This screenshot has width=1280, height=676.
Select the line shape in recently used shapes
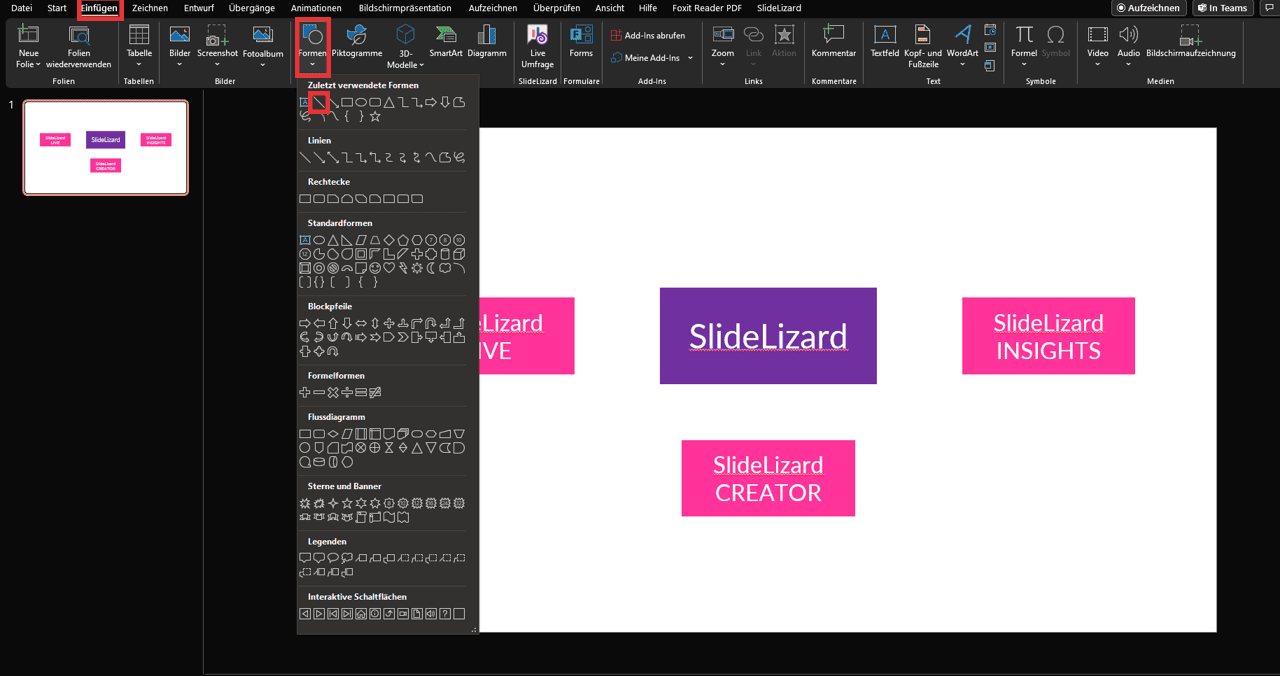(x=319, y=102)
